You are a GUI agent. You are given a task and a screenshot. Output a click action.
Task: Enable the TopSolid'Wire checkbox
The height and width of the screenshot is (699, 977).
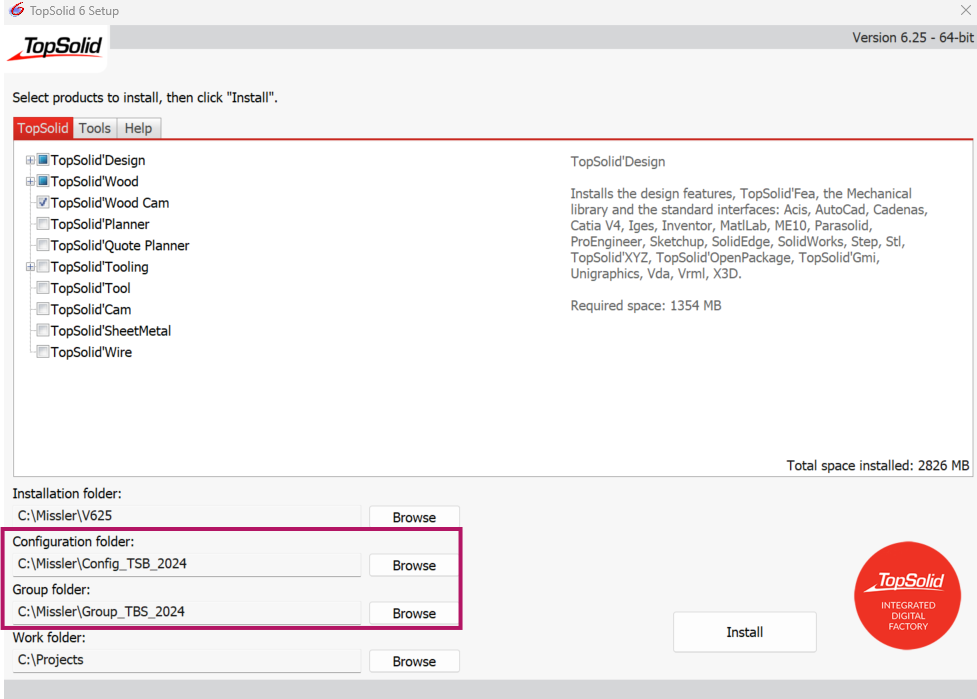coord(43,352)
